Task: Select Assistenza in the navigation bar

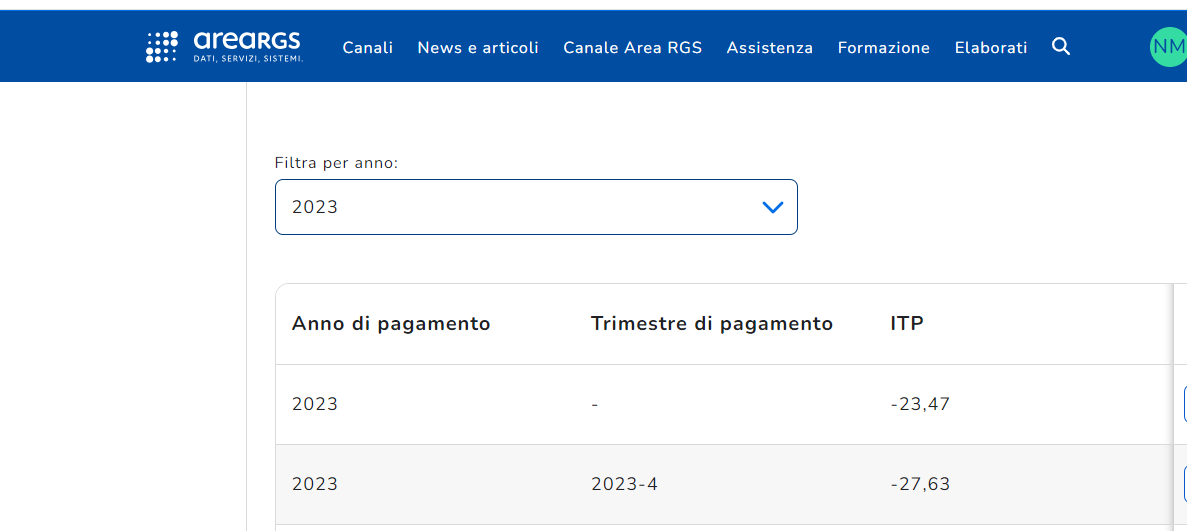Action: tap(769, 48)
